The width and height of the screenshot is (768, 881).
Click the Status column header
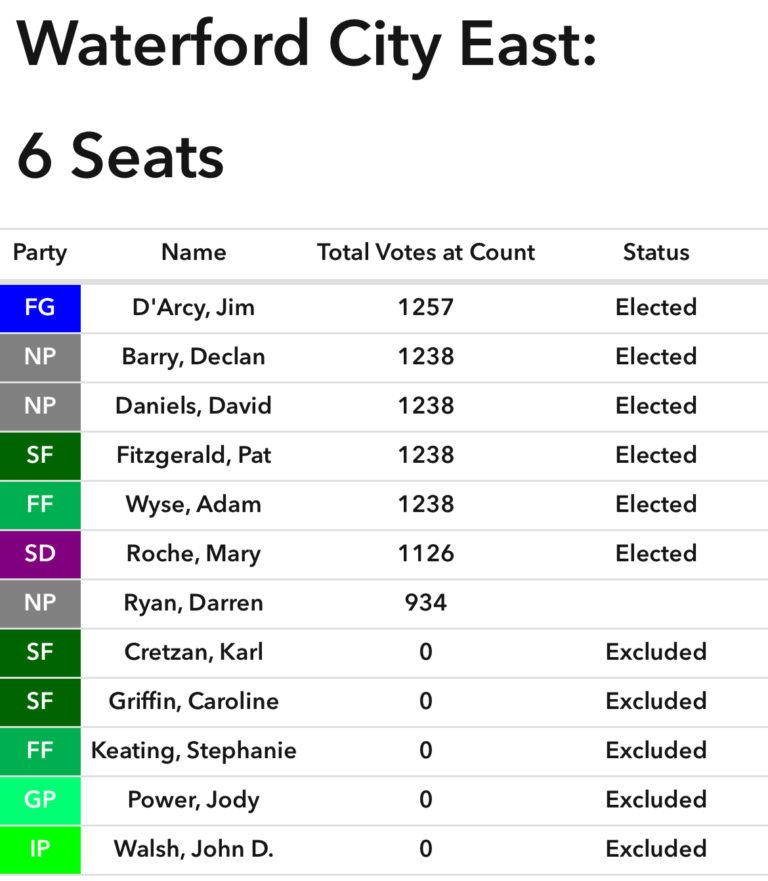point(656,253)
